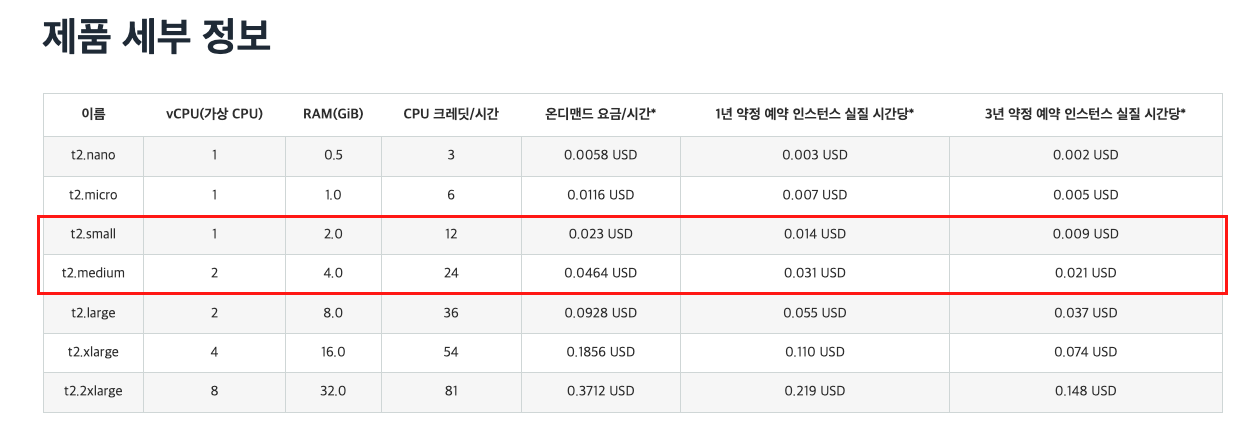Click the 0.110 USD one-year price
The height and width of the screenshot is (424, 1252).
[x=815, y=352]
